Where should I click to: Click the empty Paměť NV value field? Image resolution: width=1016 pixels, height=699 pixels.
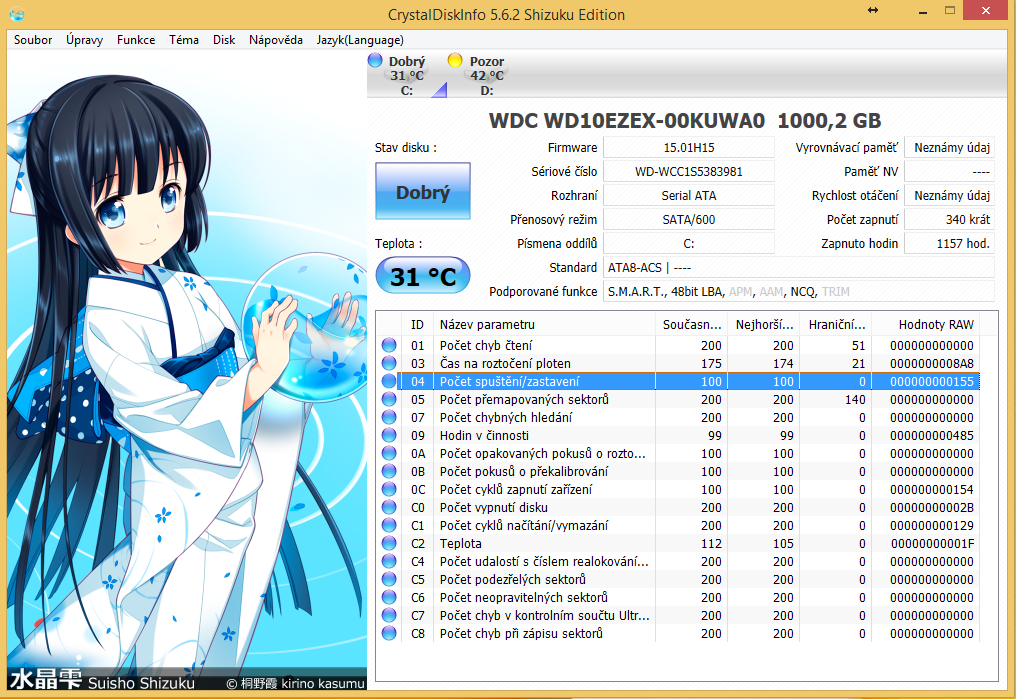949,172
